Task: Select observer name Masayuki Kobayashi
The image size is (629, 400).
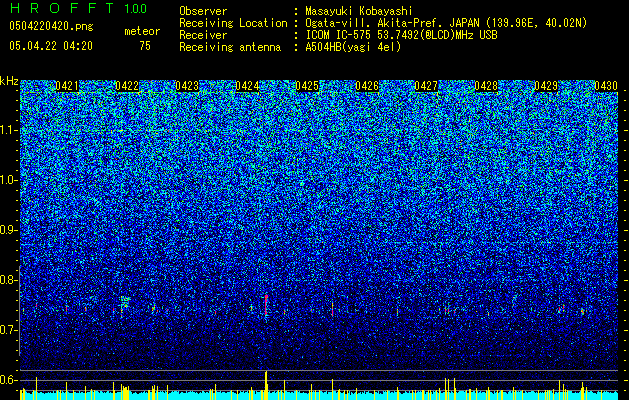Action: tap(359, 11)
